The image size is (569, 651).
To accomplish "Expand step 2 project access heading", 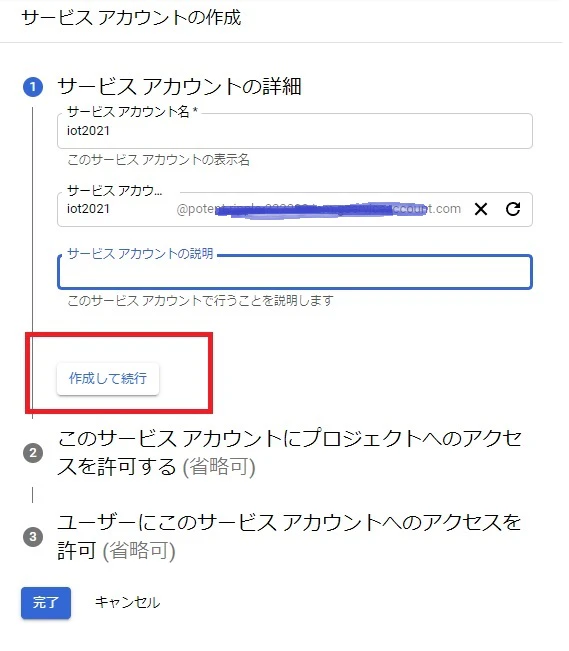I will click(289, 453).
